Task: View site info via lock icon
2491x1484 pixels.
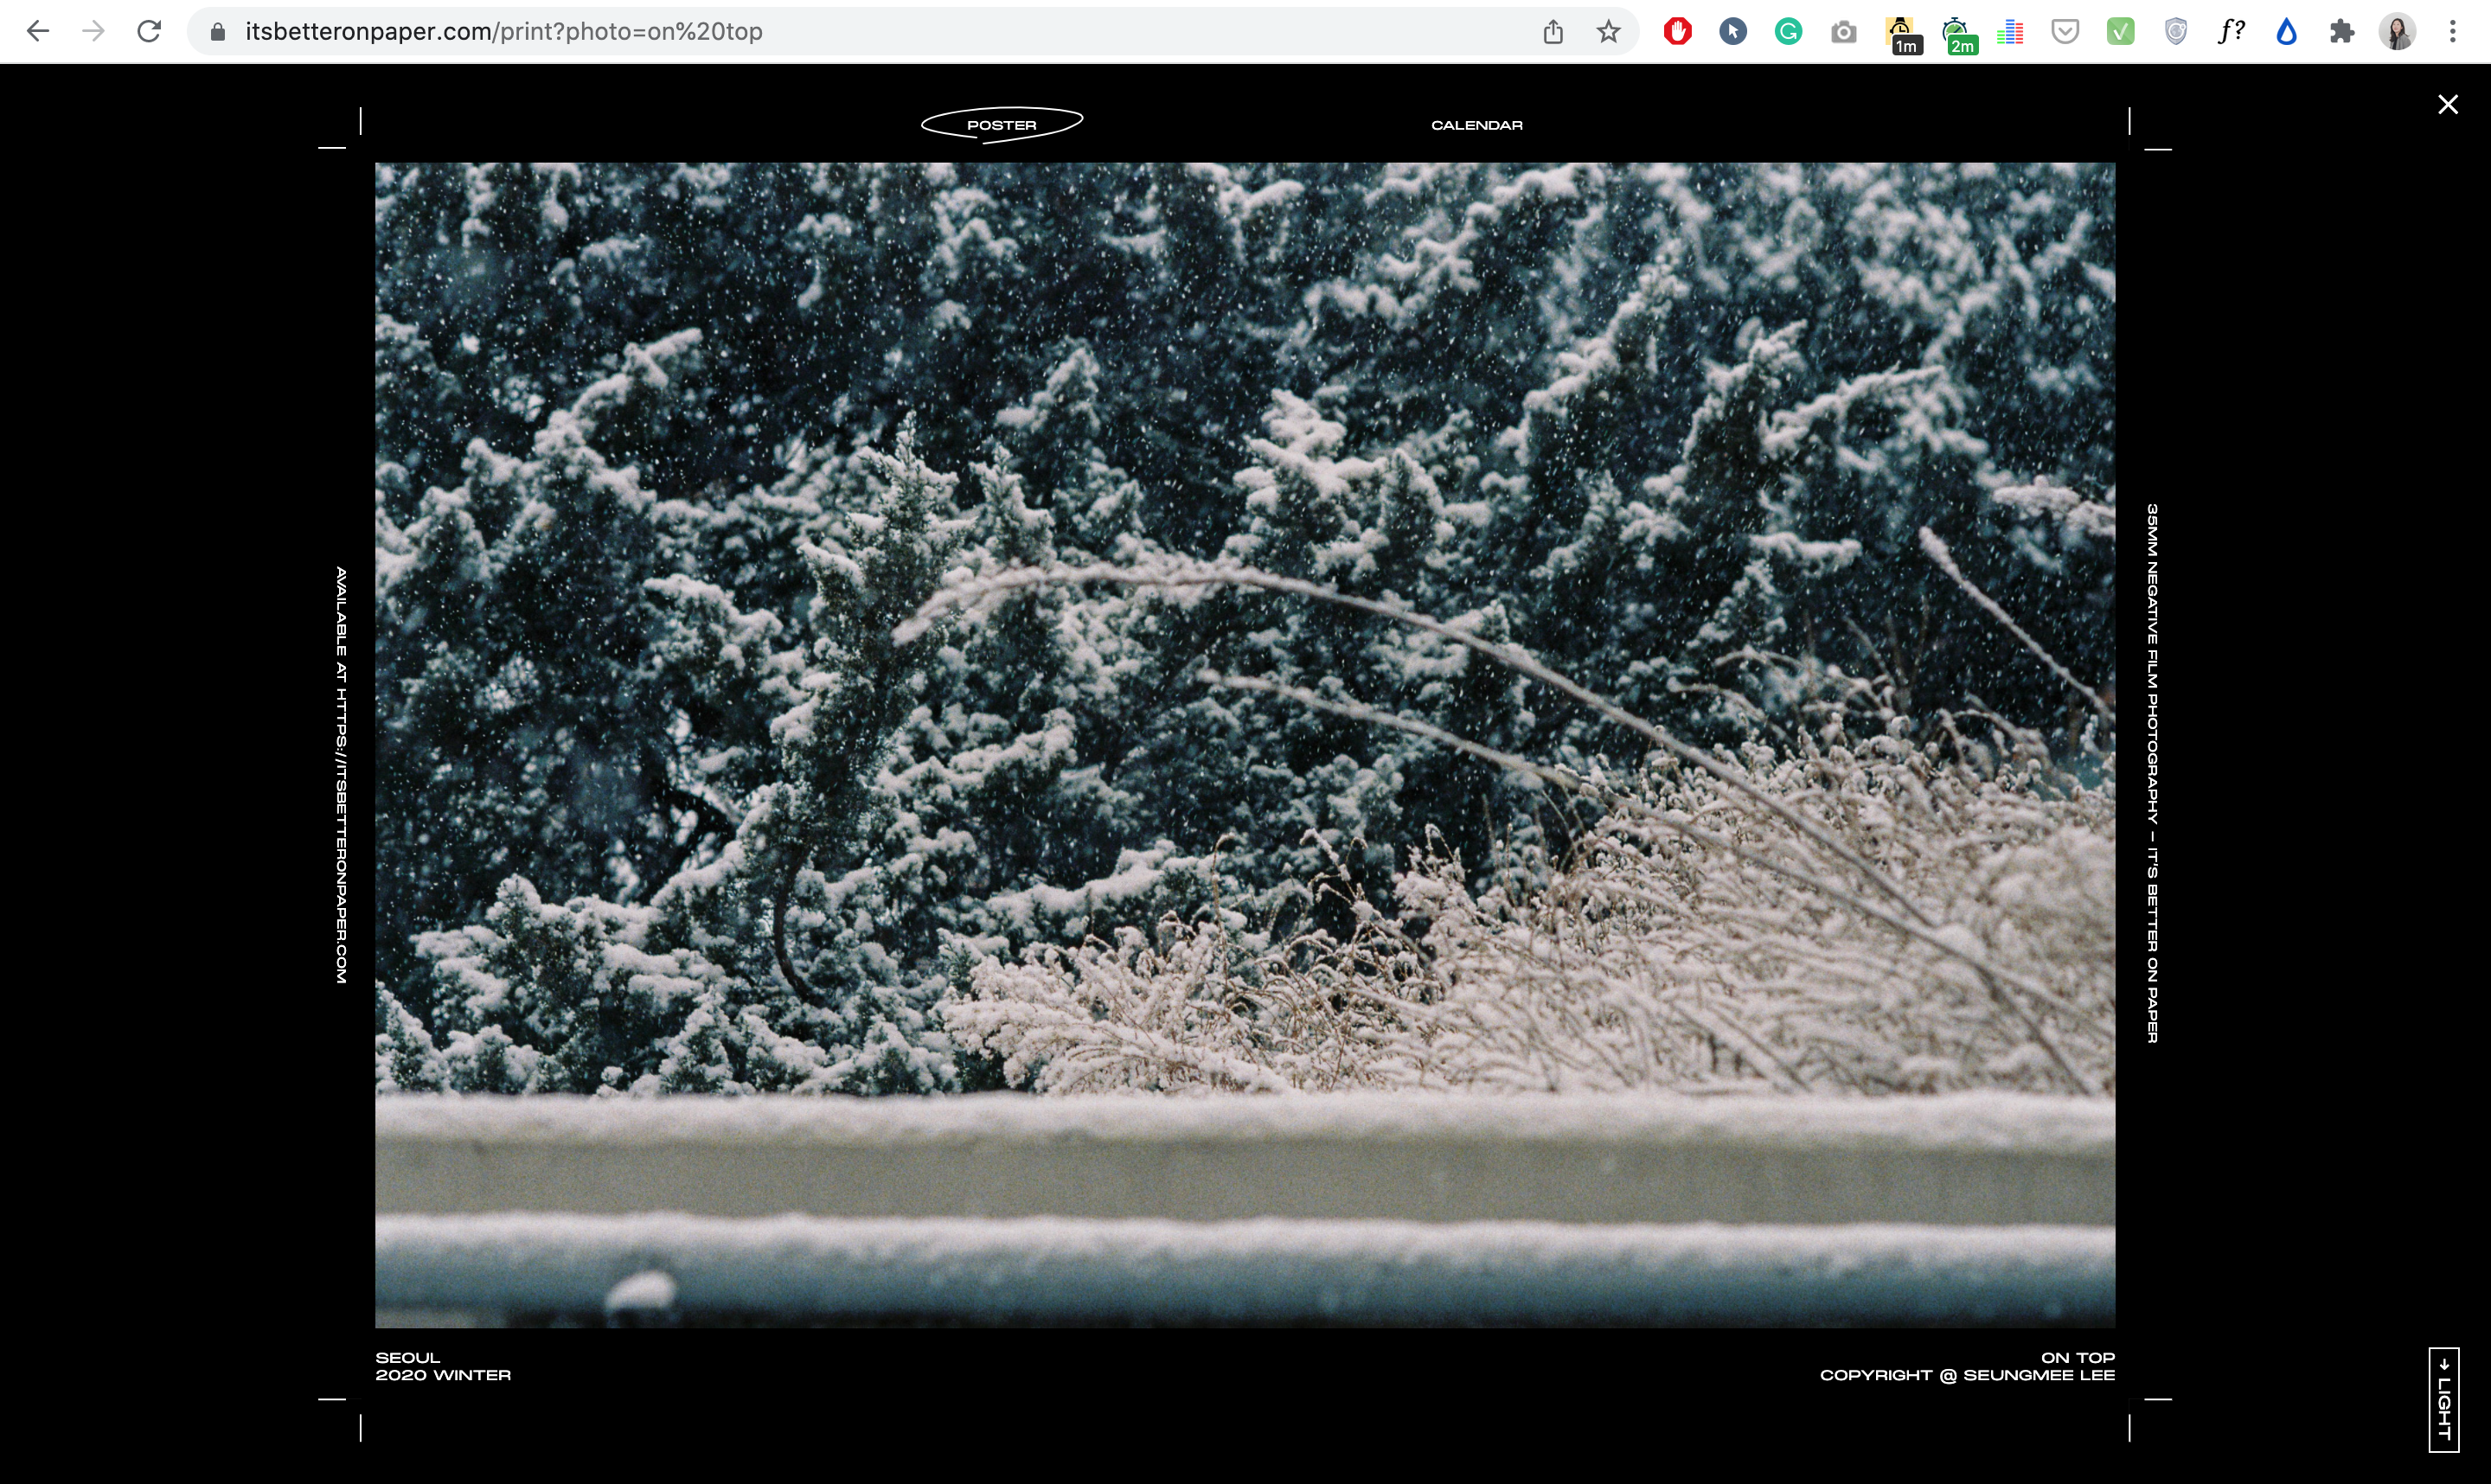Action: [x=218, y=32]
